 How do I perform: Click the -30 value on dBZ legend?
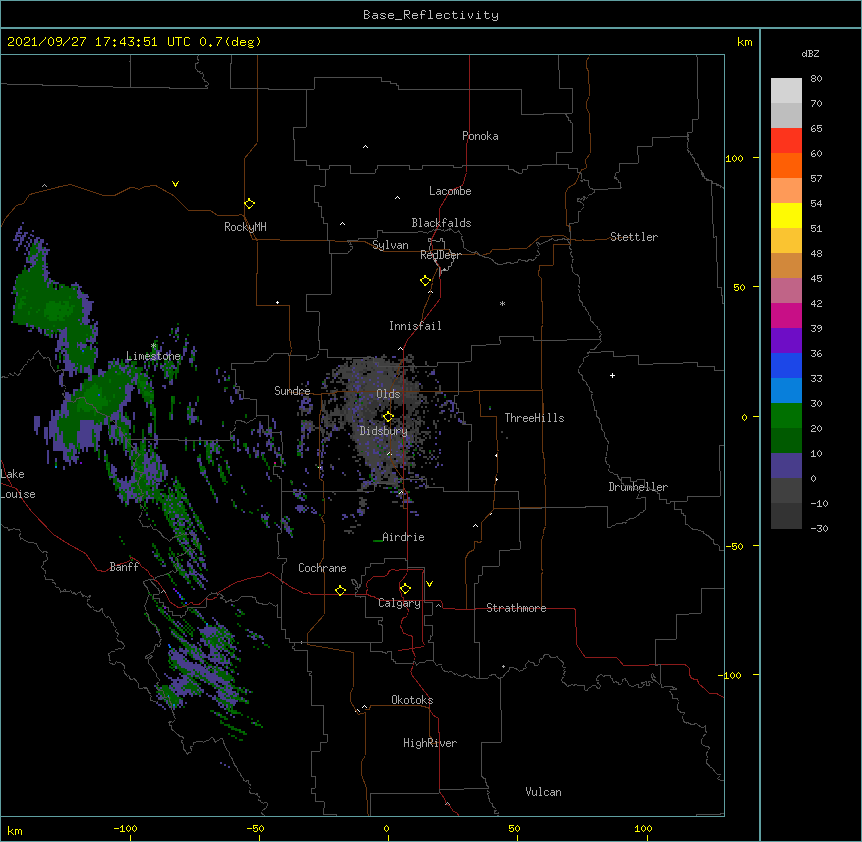coord(819,529)
